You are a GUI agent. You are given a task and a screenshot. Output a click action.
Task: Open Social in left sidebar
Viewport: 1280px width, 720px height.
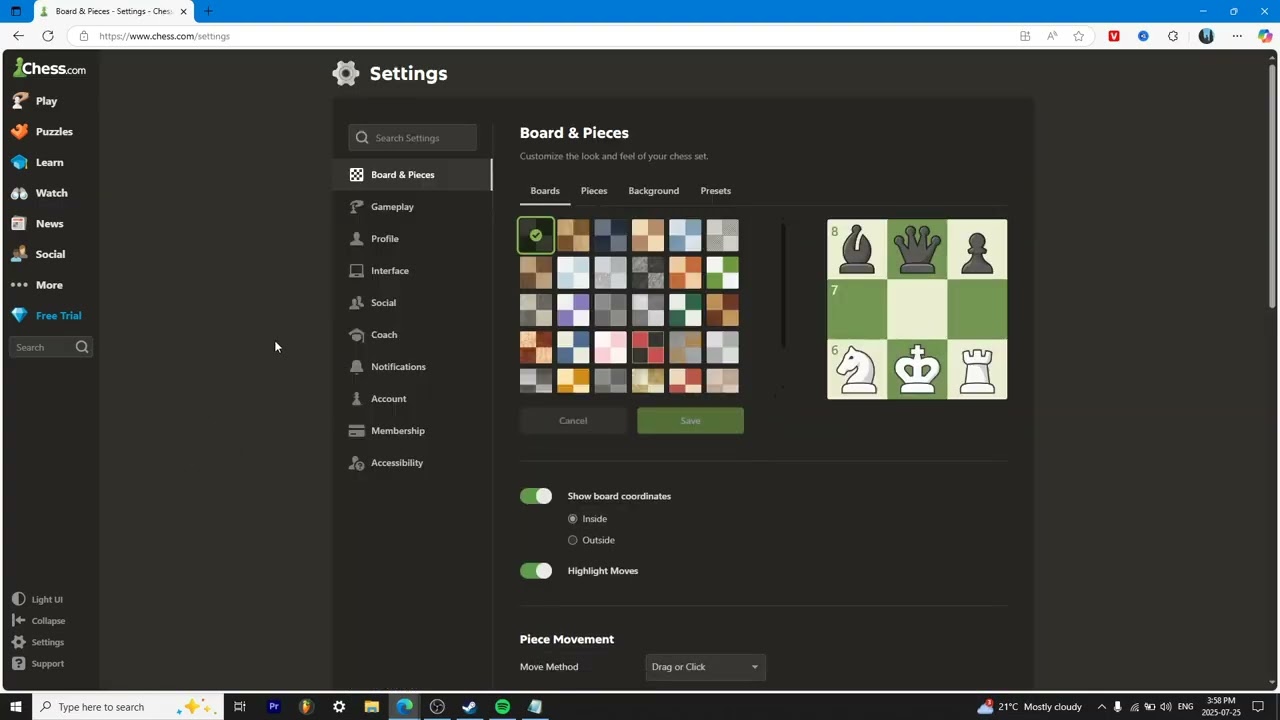coord(39,254)
